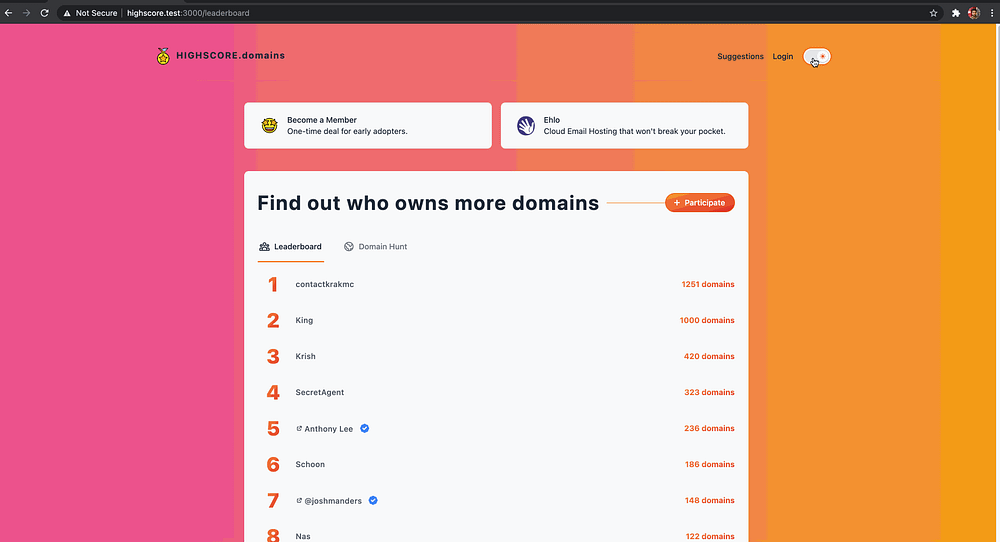This screenshot has width=1000, height=542.
Task: Click the browser address bar
Action: pyautogui.click(x=500, y=13)
